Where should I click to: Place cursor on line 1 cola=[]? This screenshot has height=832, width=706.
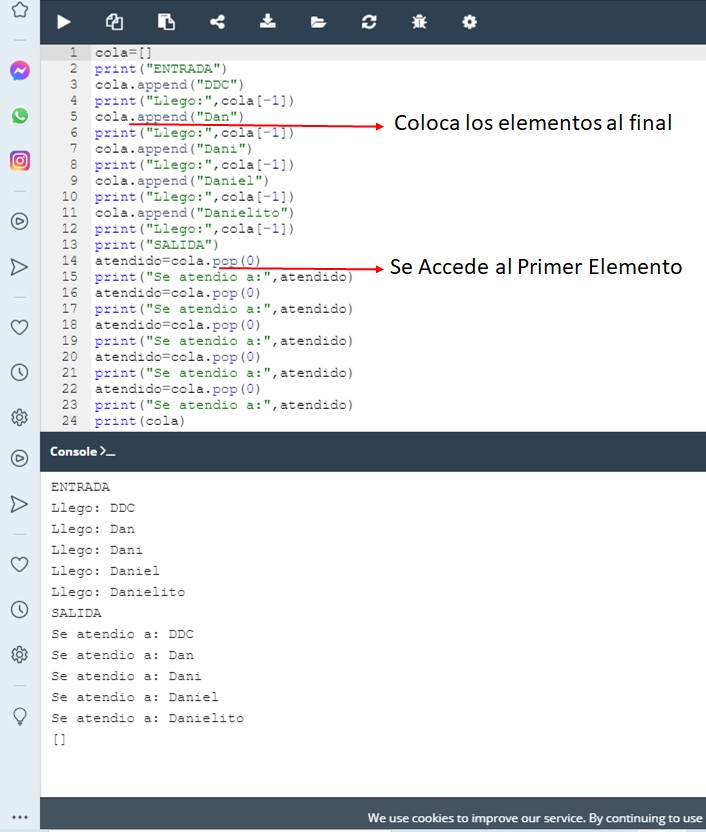(x=122, y=53)
